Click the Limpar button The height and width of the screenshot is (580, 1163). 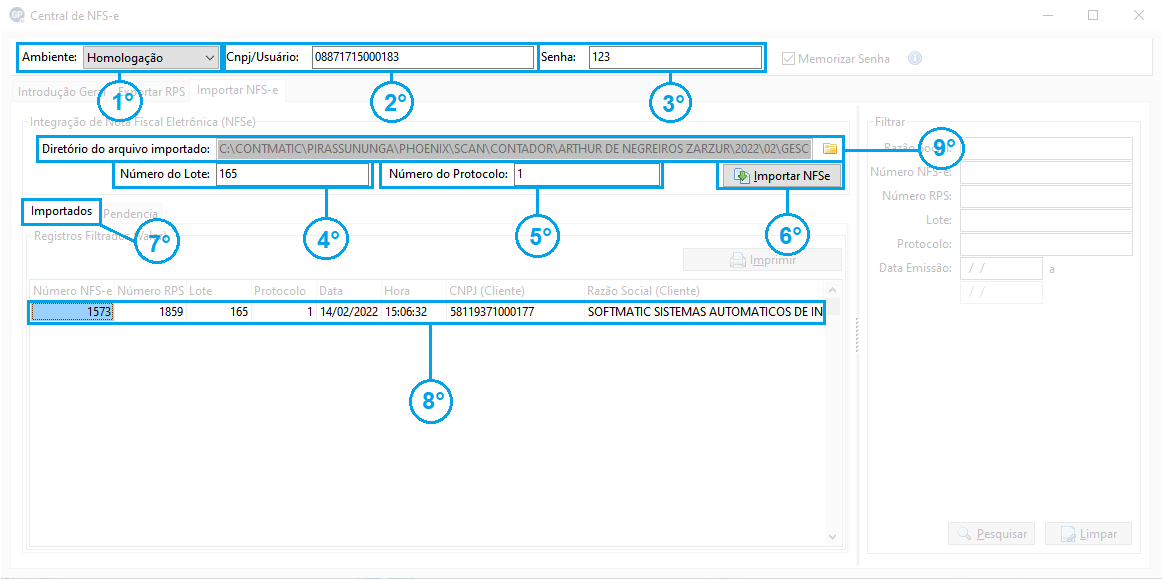tap(1088, 533)
